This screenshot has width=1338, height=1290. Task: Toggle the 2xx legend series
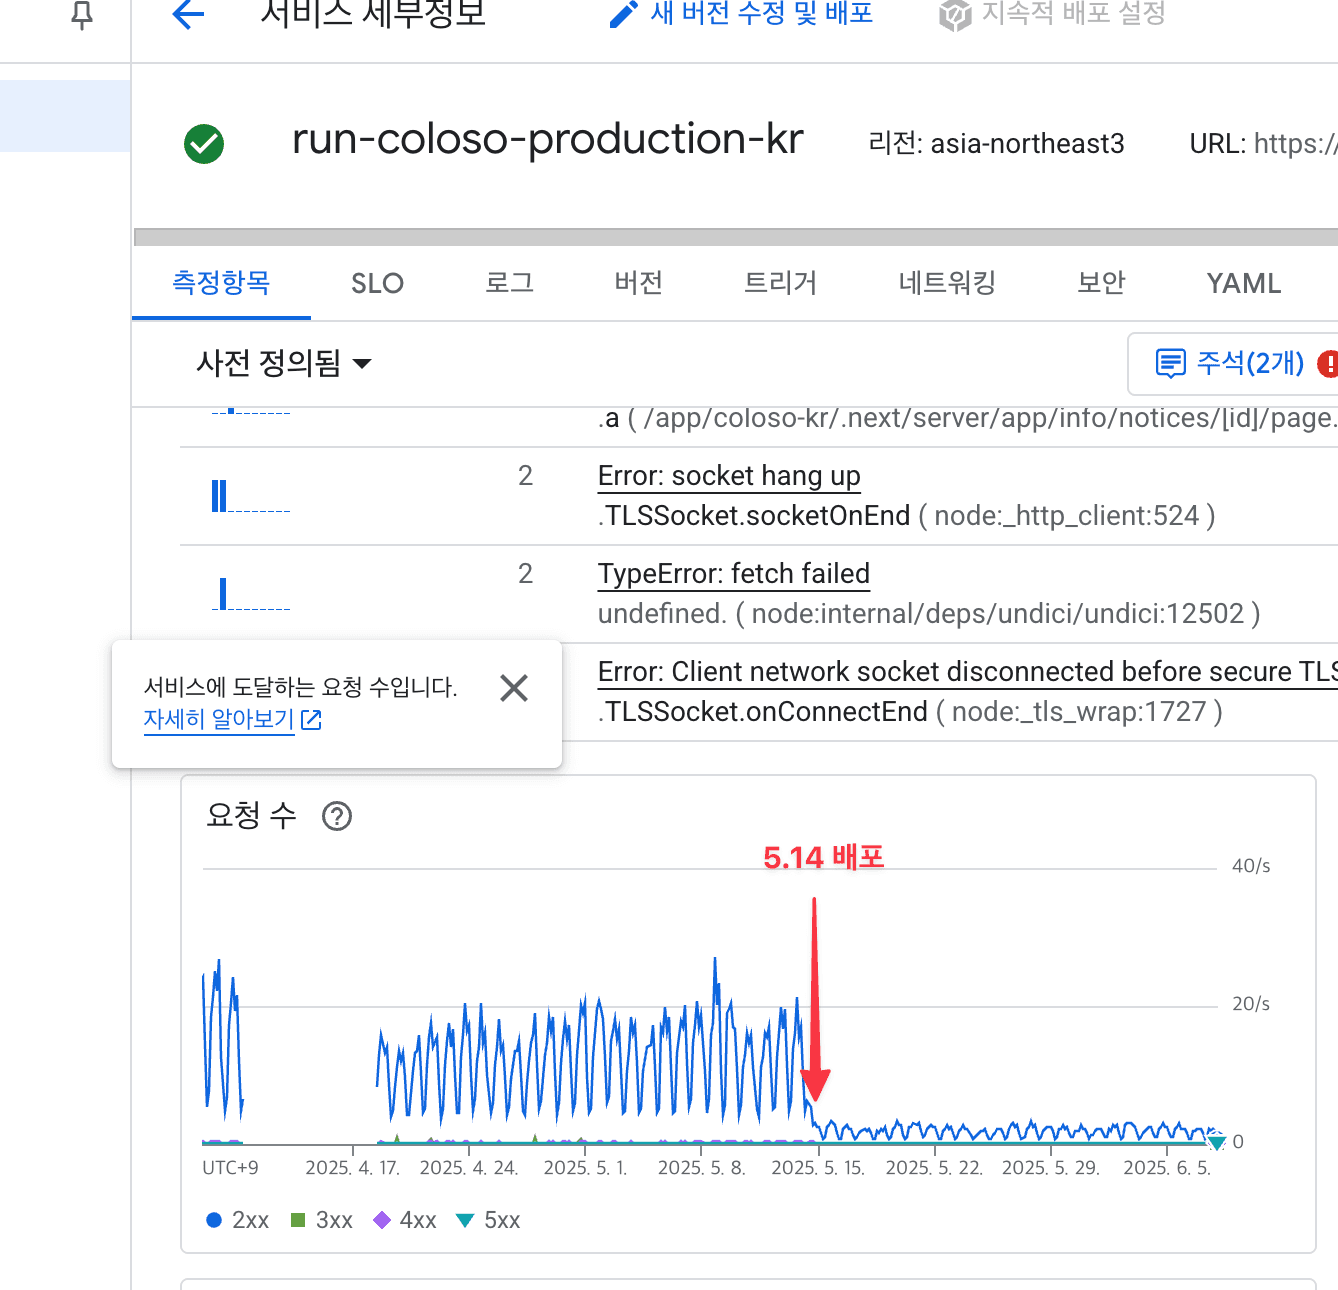[238, 1220]
